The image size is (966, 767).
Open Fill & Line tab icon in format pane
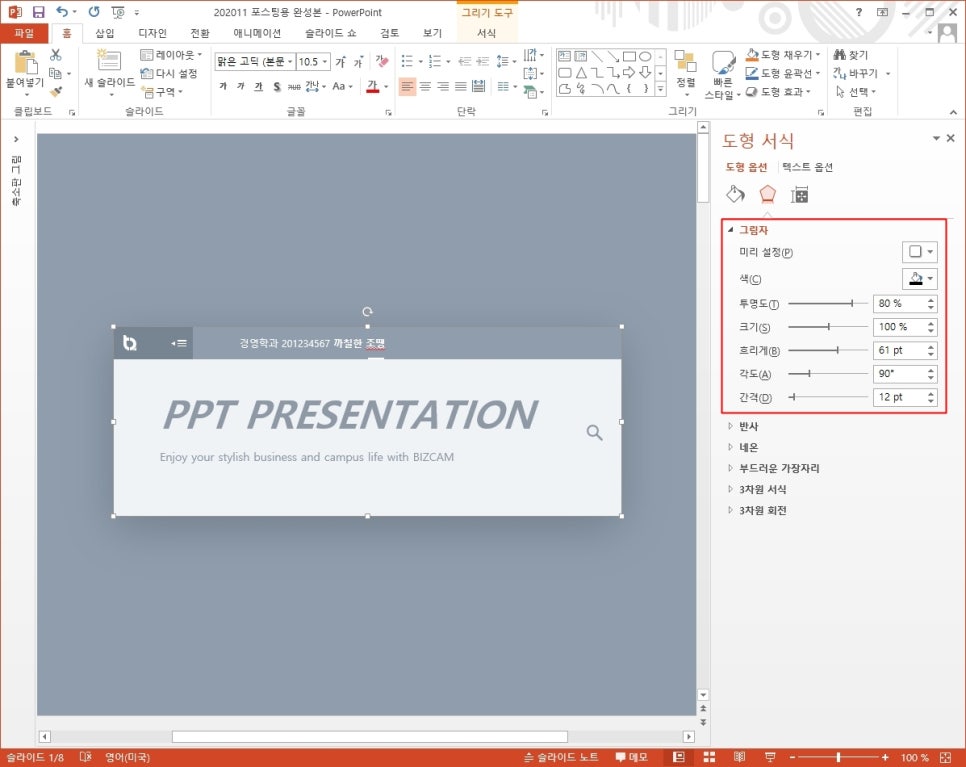[x=735, y=195]
